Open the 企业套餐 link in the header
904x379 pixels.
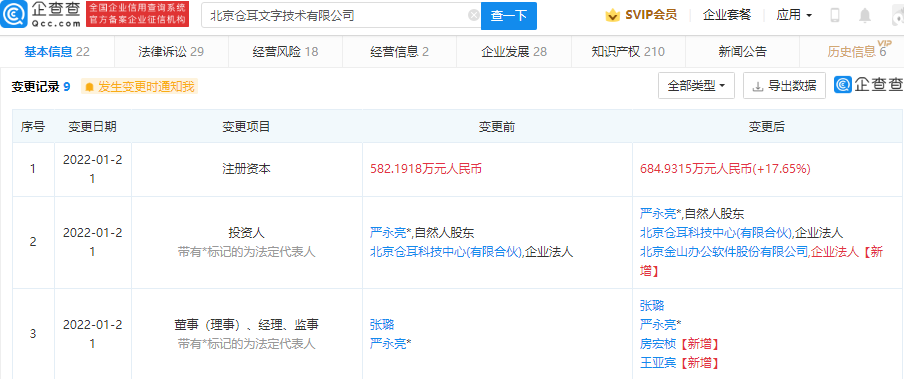727,15
